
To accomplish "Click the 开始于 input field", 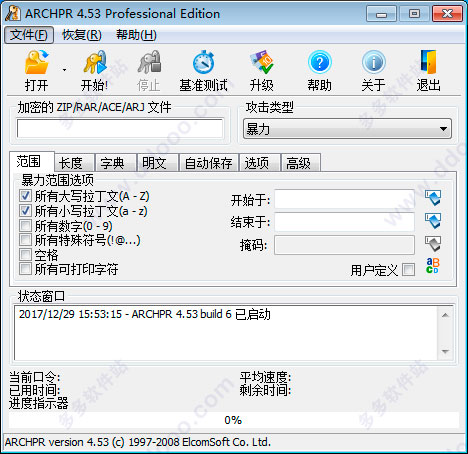I will (345, 199).
